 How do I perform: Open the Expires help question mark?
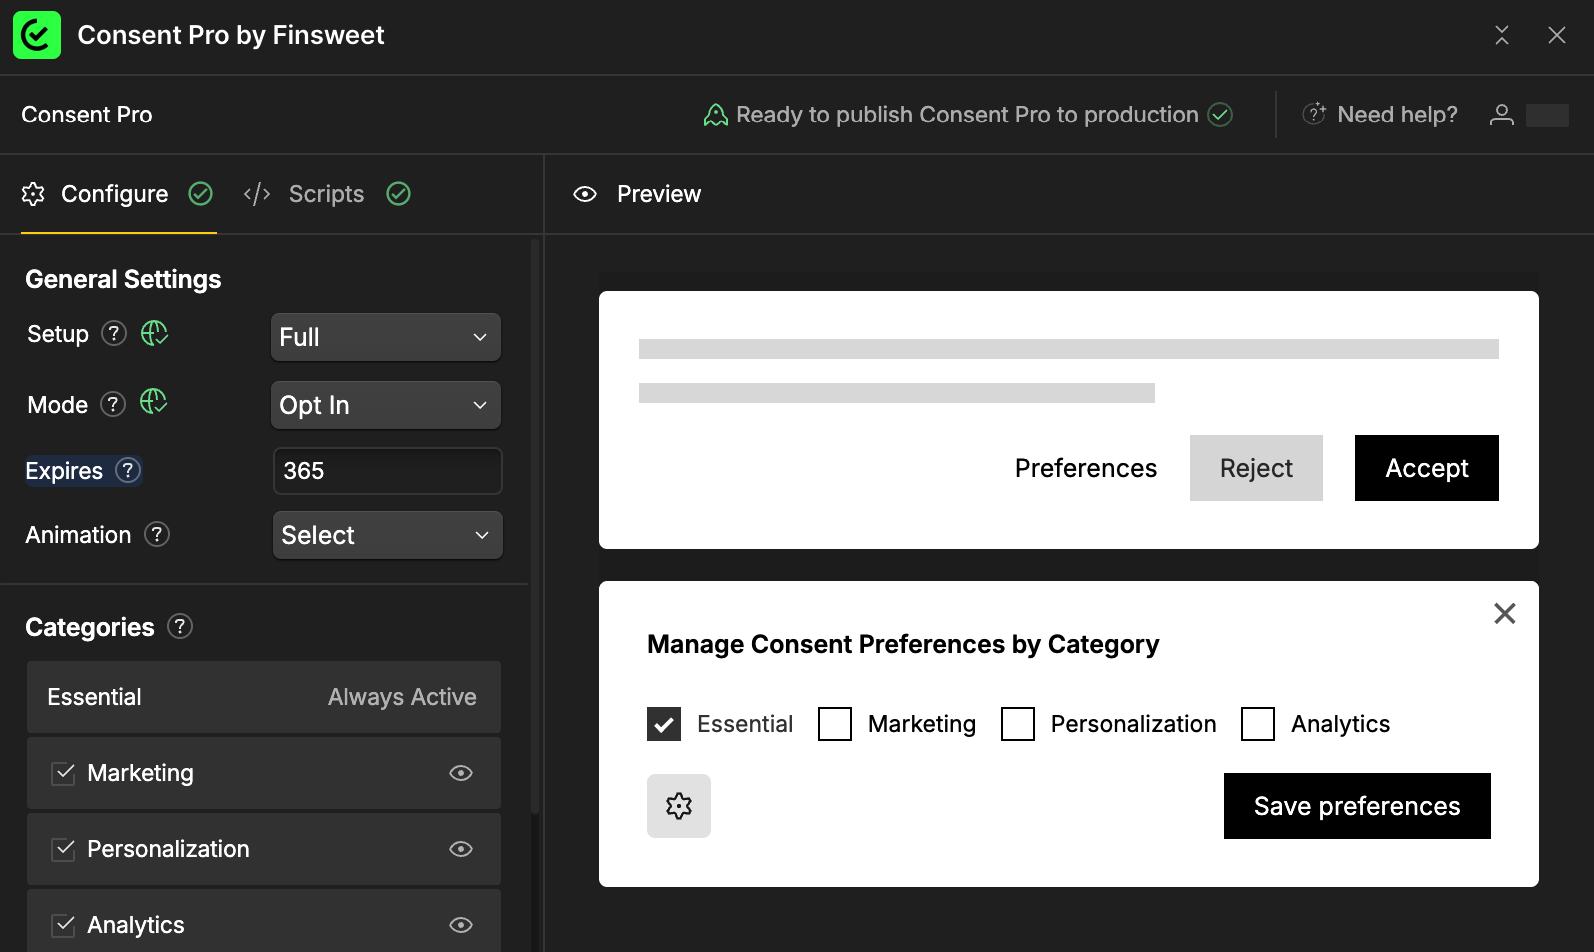pos(128,470)
